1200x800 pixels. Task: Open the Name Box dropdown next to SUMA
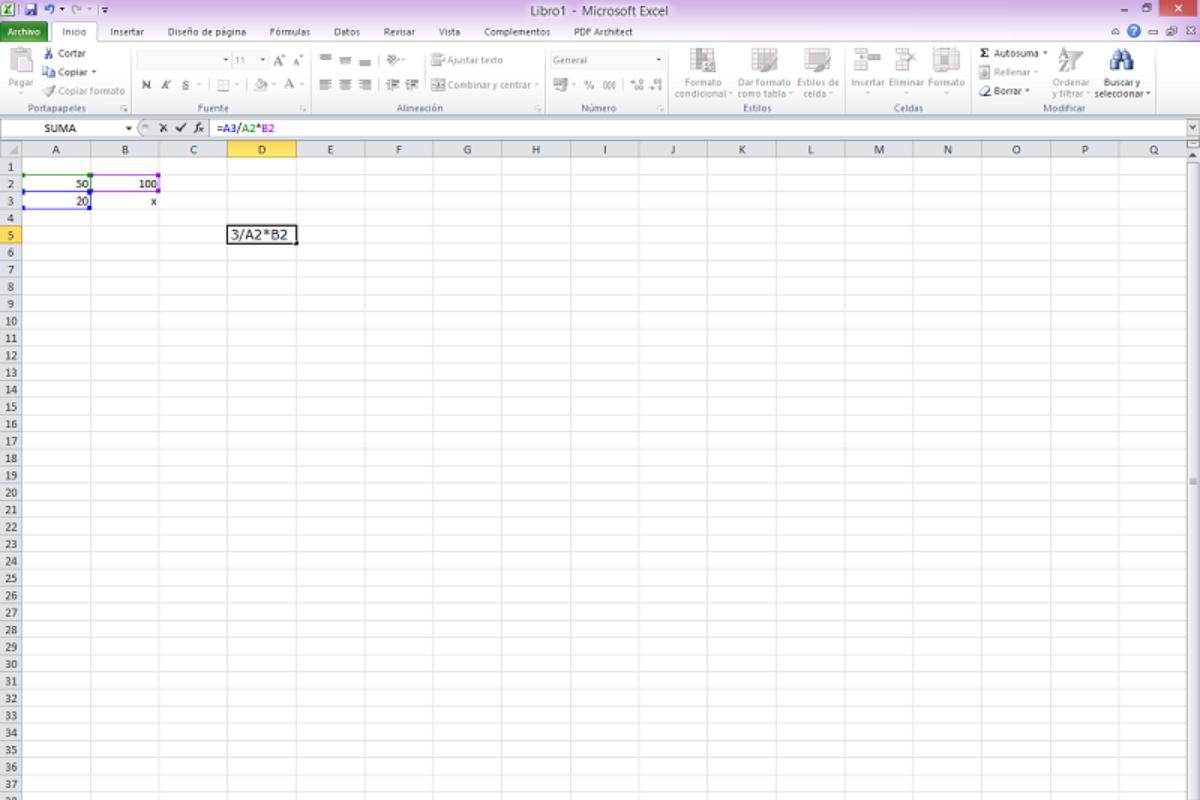click(128, 128)
